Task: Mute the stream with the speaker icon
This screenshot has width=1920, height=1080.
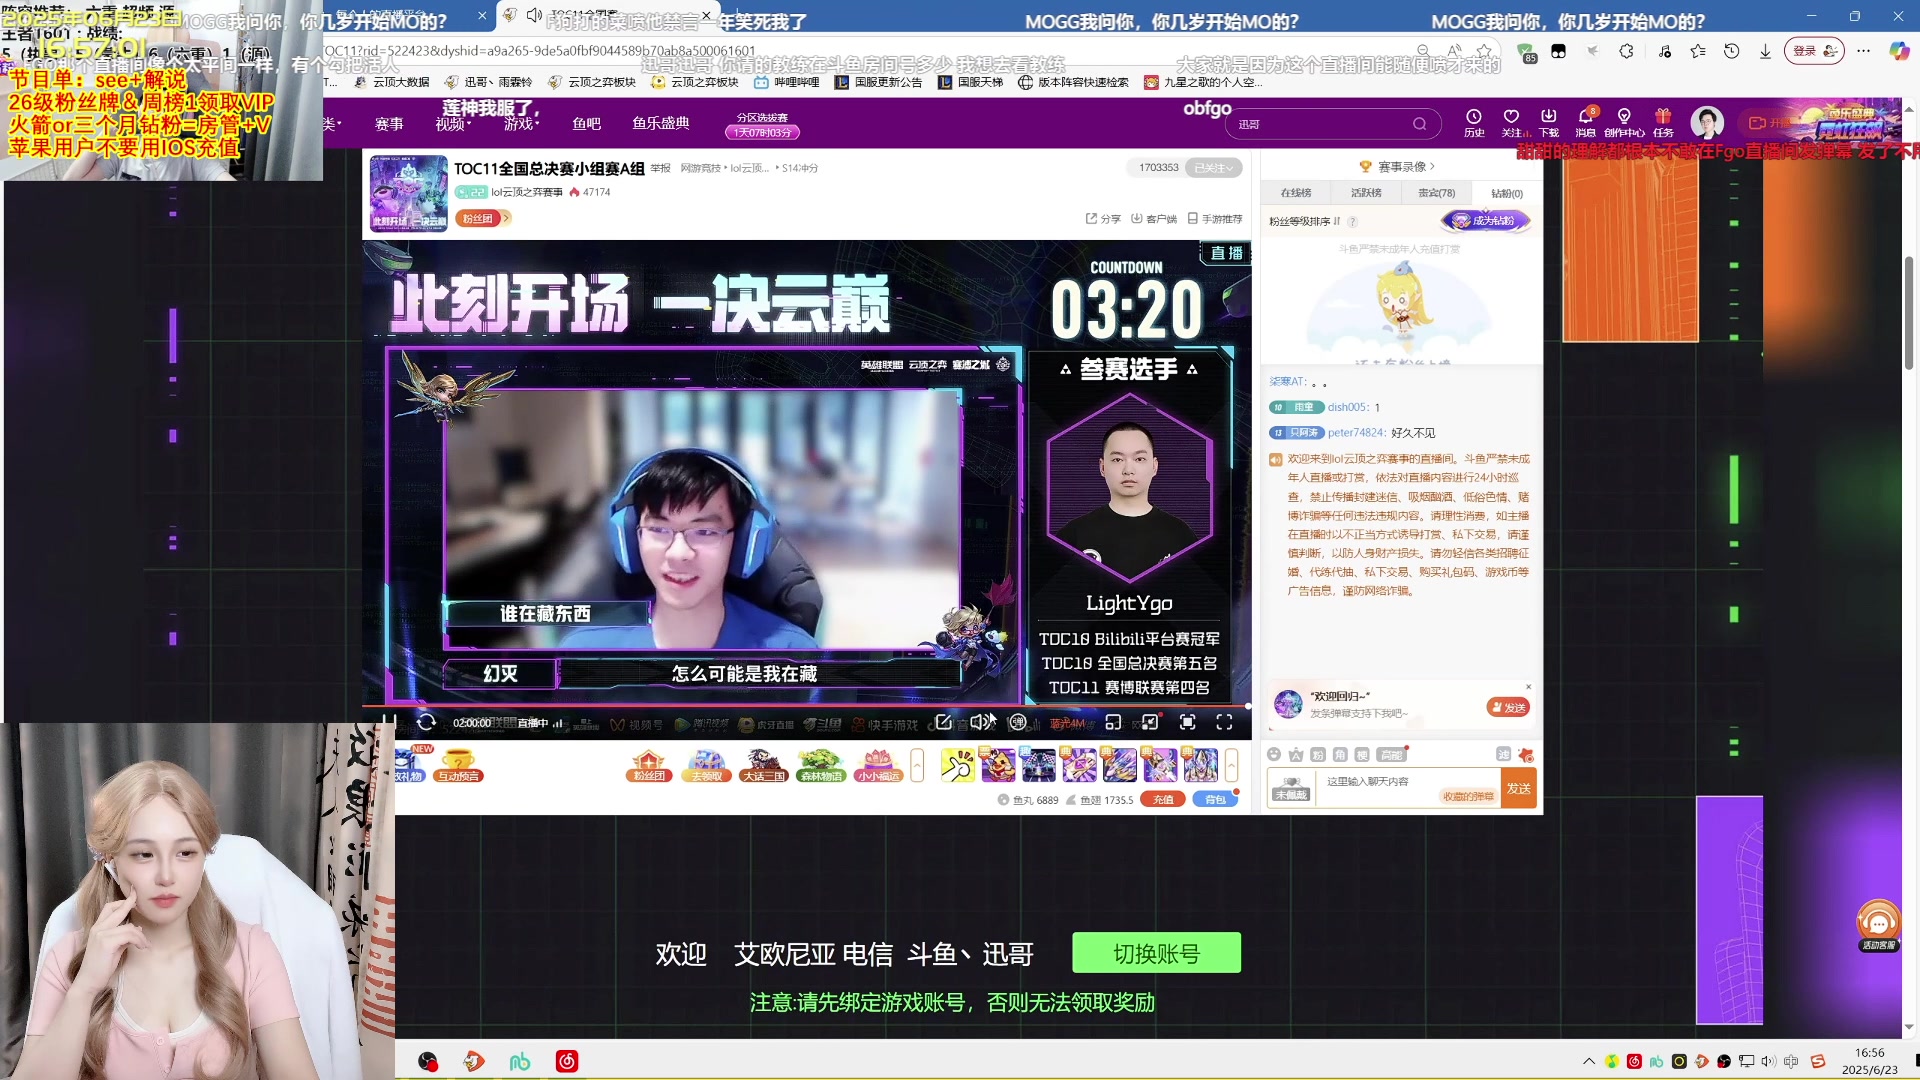Action: [980, 722]
